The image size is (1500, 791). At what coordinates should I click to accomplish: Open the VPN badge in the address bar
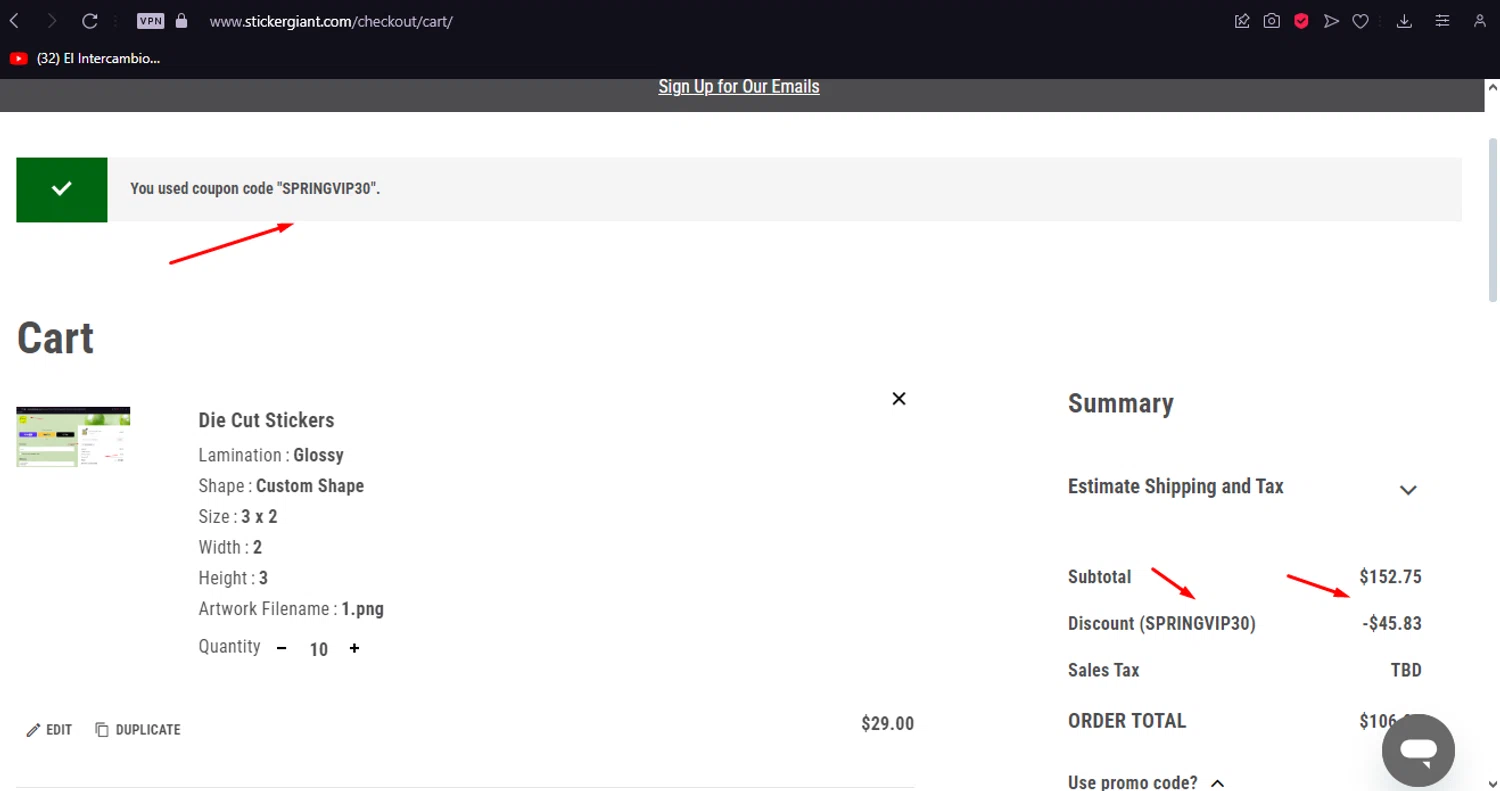(x=150, y=20)
